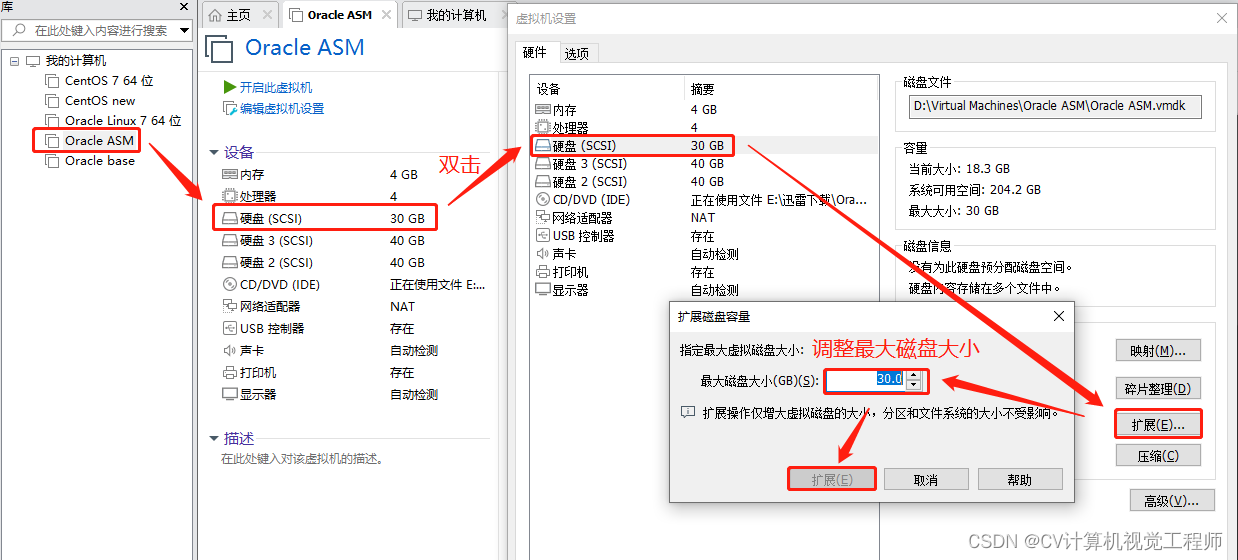Click the disk file path field

click(1056, 106)
